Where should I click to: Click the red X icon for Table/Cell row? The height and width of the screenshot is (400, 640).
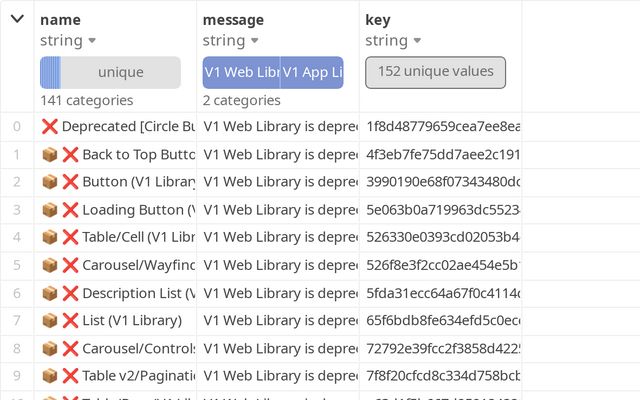click(70, 237)
